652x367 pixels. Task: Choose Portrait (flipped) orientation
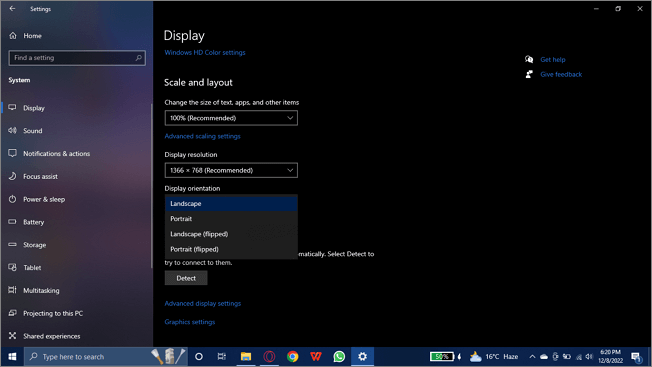(x=231, y=250)
